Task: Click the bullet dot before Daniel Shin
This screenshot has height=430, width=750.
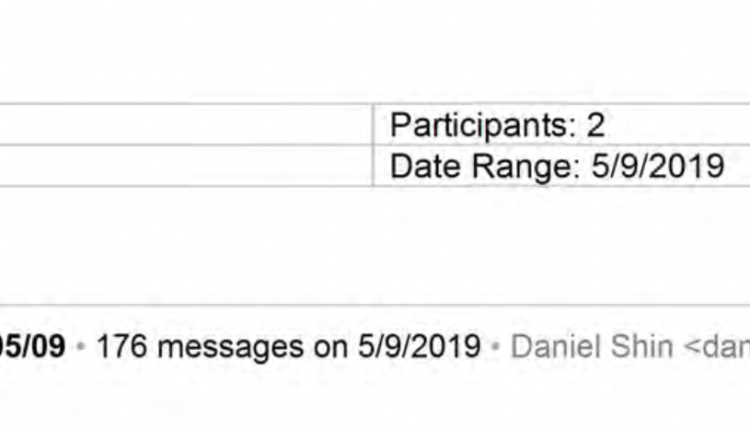Action: pos(495,347)
